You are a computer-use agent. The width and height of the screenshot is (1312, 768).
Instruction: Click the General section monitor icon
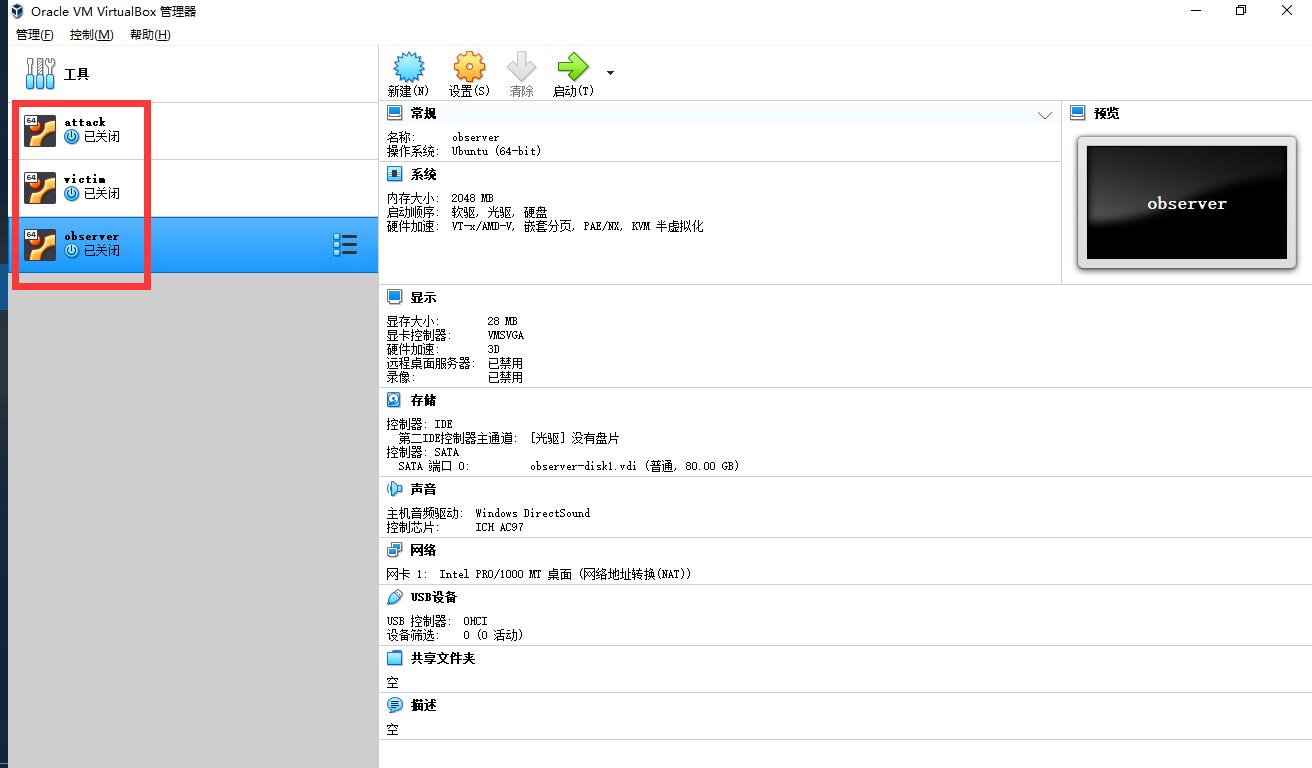(x=395, y=114)
